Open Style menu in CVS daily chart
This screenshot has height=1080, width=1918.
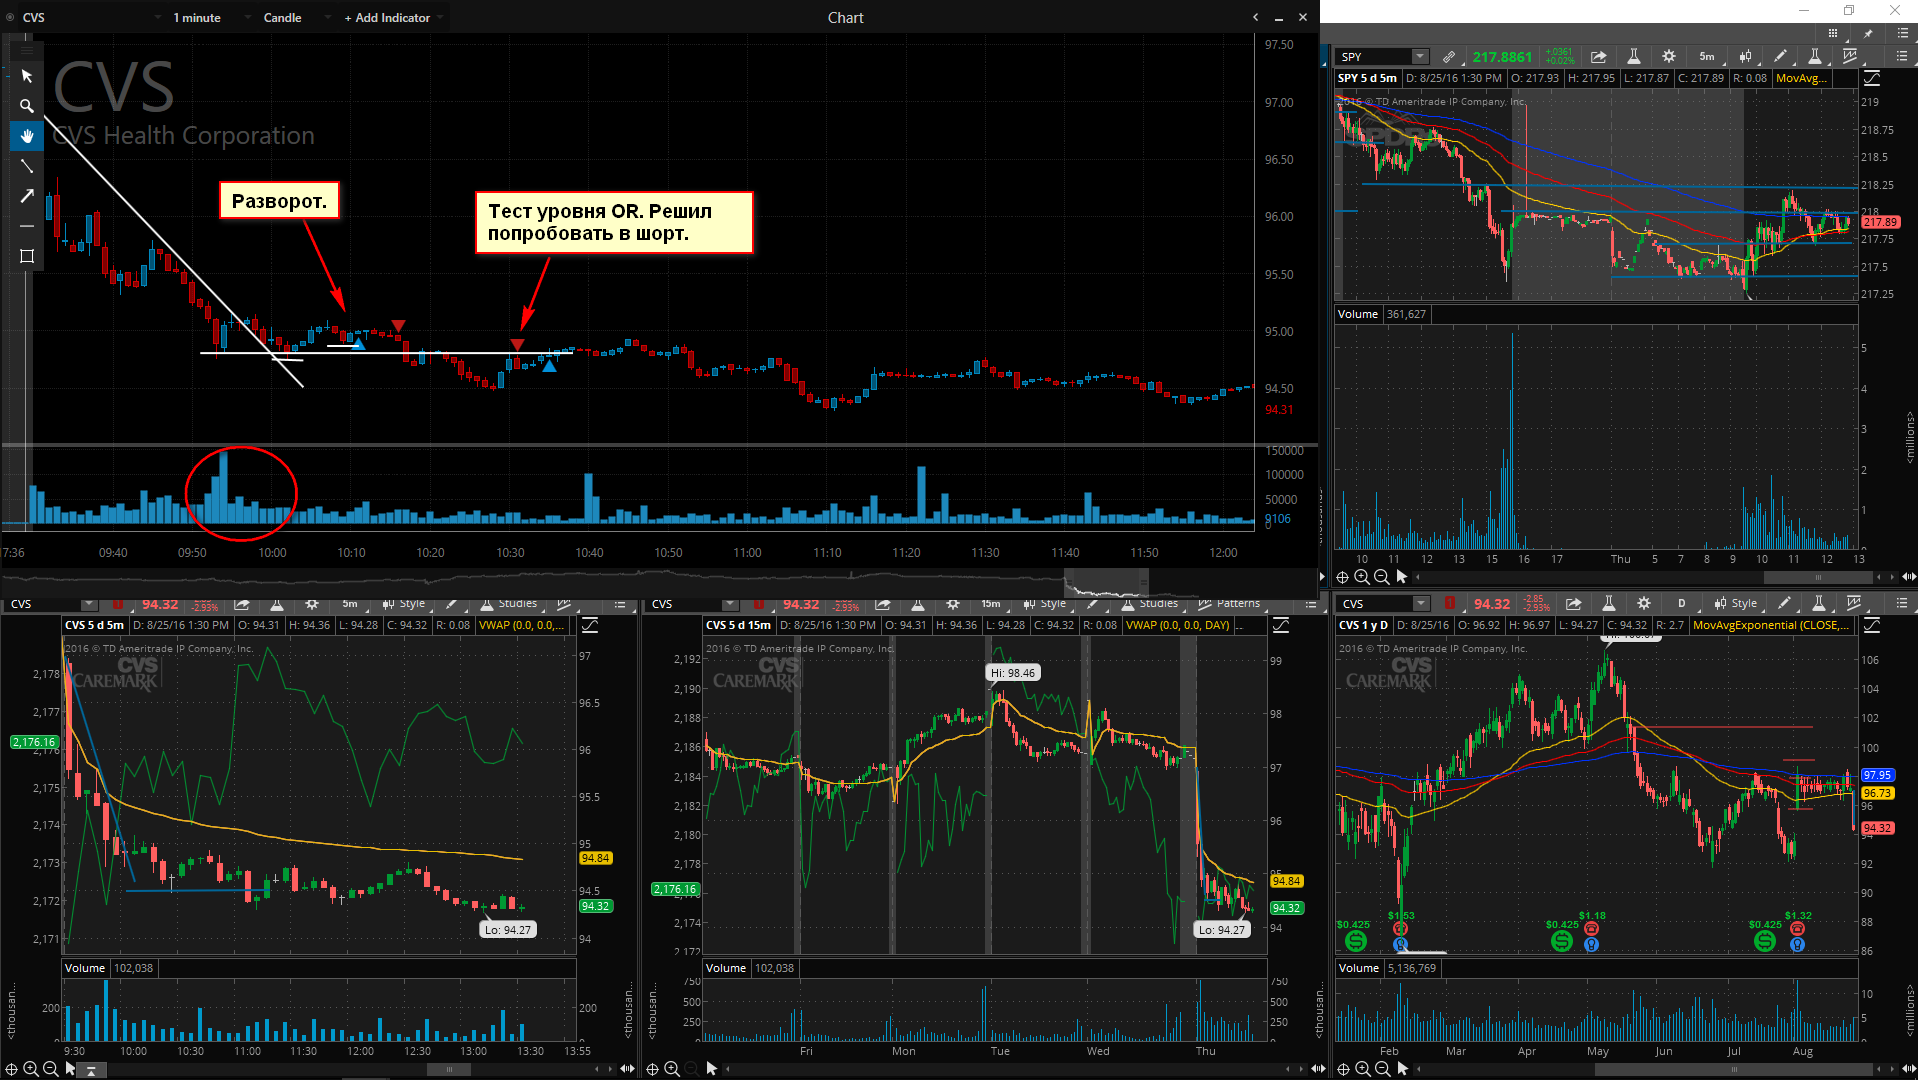[x=1735, y=604]
